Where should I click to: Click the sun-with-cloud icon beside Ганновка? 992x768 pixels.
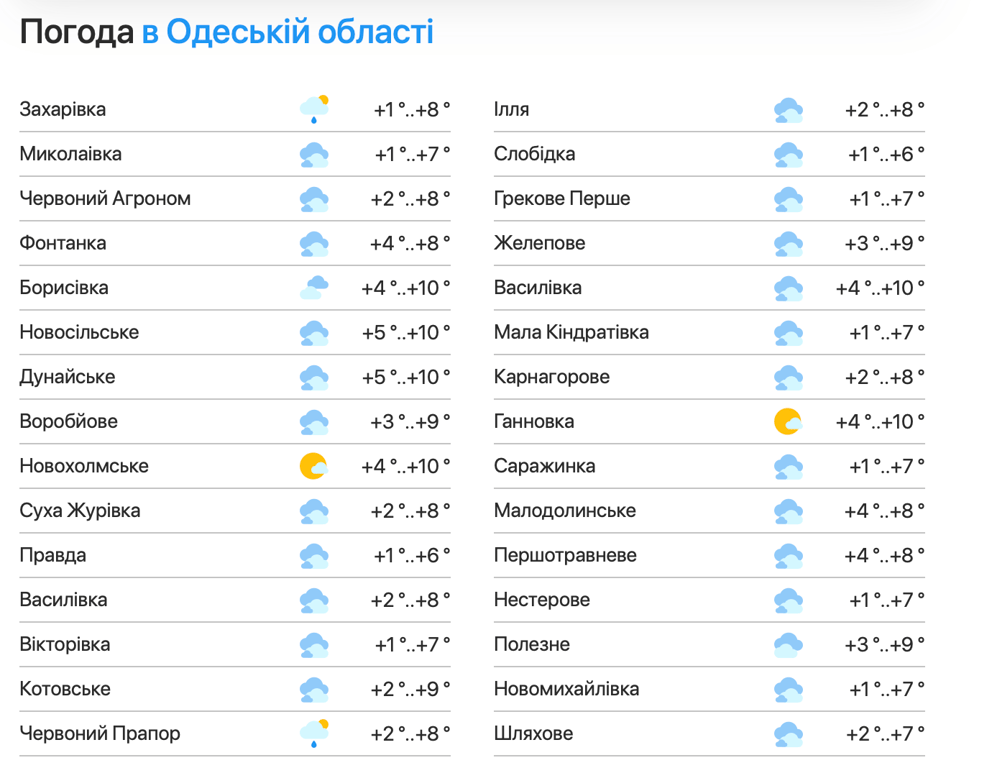pos(788,421)
